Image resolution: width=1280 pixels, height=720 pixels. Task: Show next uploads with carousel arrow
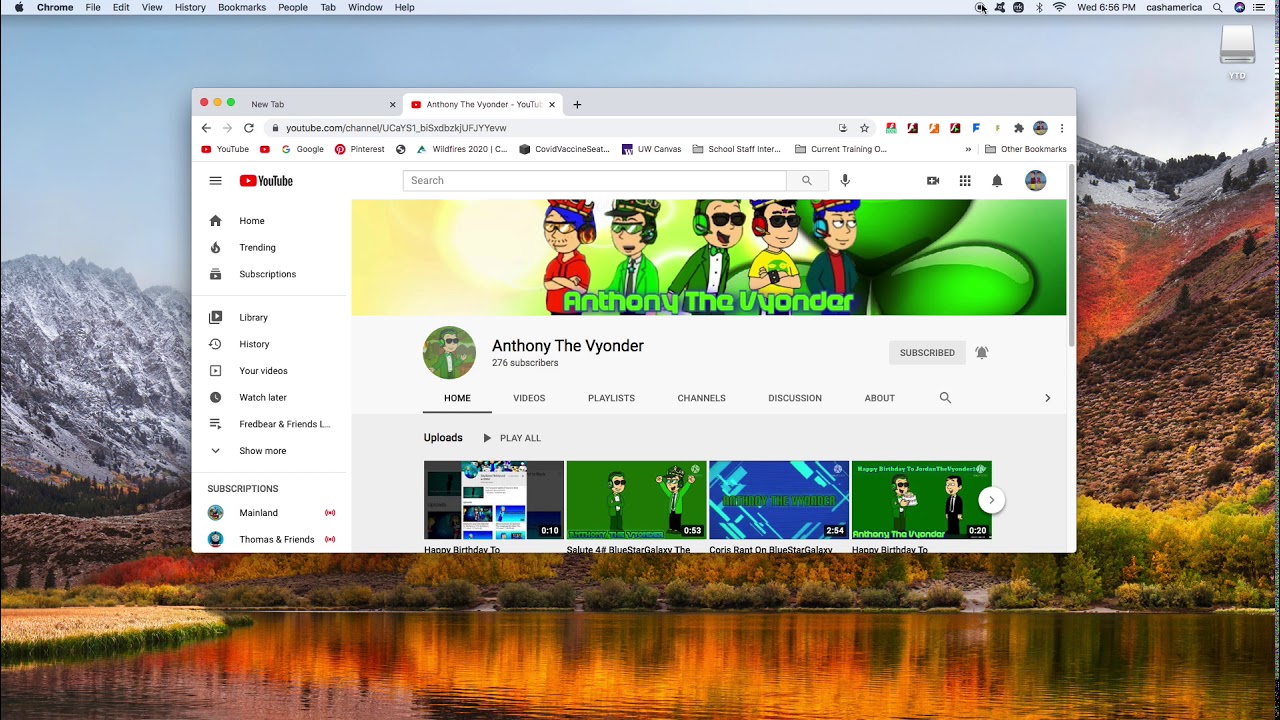point(991,500)
